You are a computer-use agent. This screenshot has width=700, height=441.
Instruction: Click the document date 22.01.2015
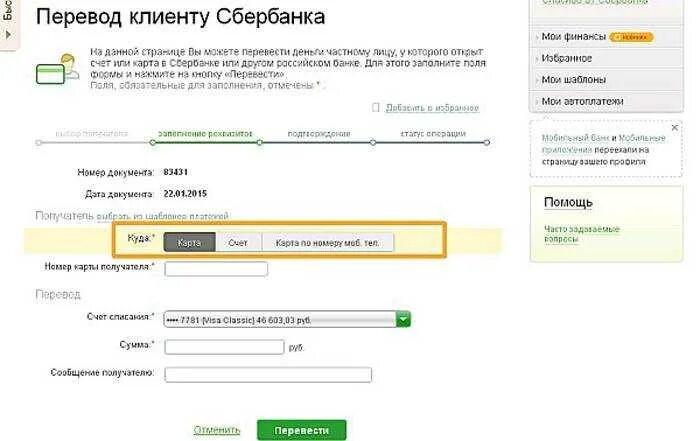tap(185, 194)
